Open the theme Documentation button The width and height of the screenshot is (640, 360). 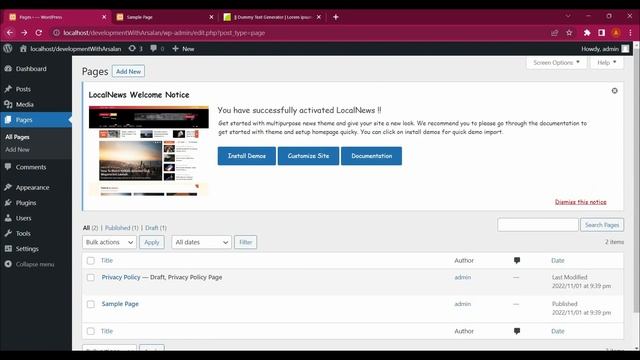[371, 156]
